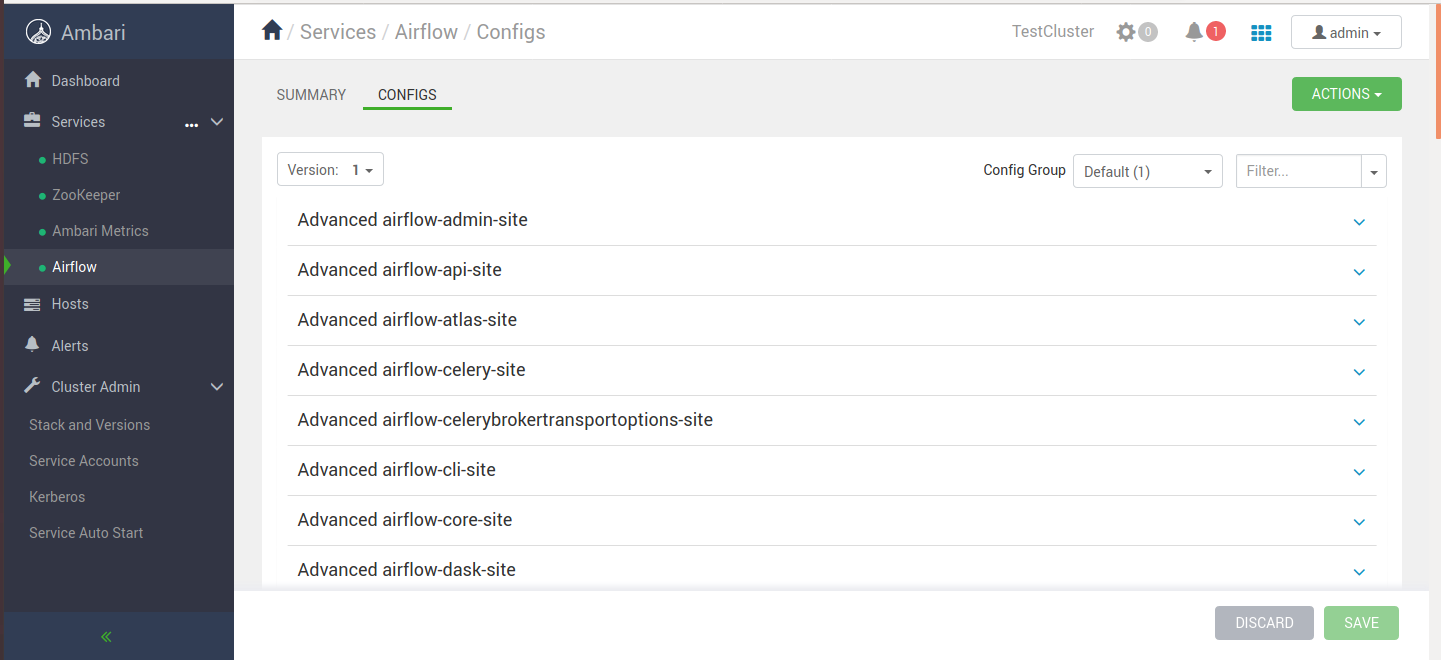Open Kerberos settings
The height and width of the screenshot is (660, 1441).
[57, 497]
